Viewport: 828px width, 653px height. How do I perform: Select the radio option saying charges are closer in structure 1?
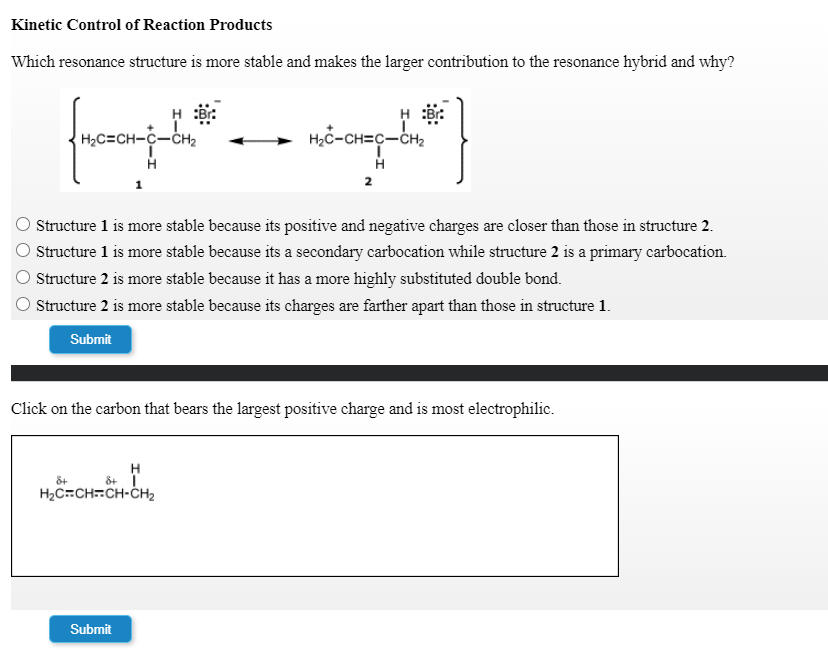[22, 224]
